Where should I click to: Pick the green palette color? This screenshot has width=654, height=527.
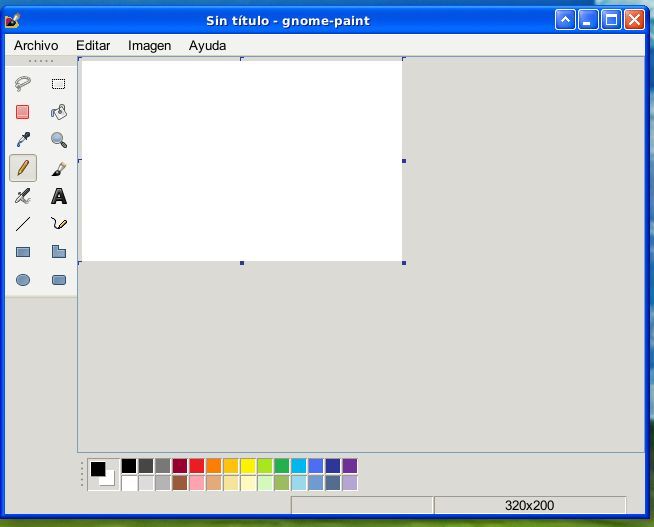click(x=282, y=466)
